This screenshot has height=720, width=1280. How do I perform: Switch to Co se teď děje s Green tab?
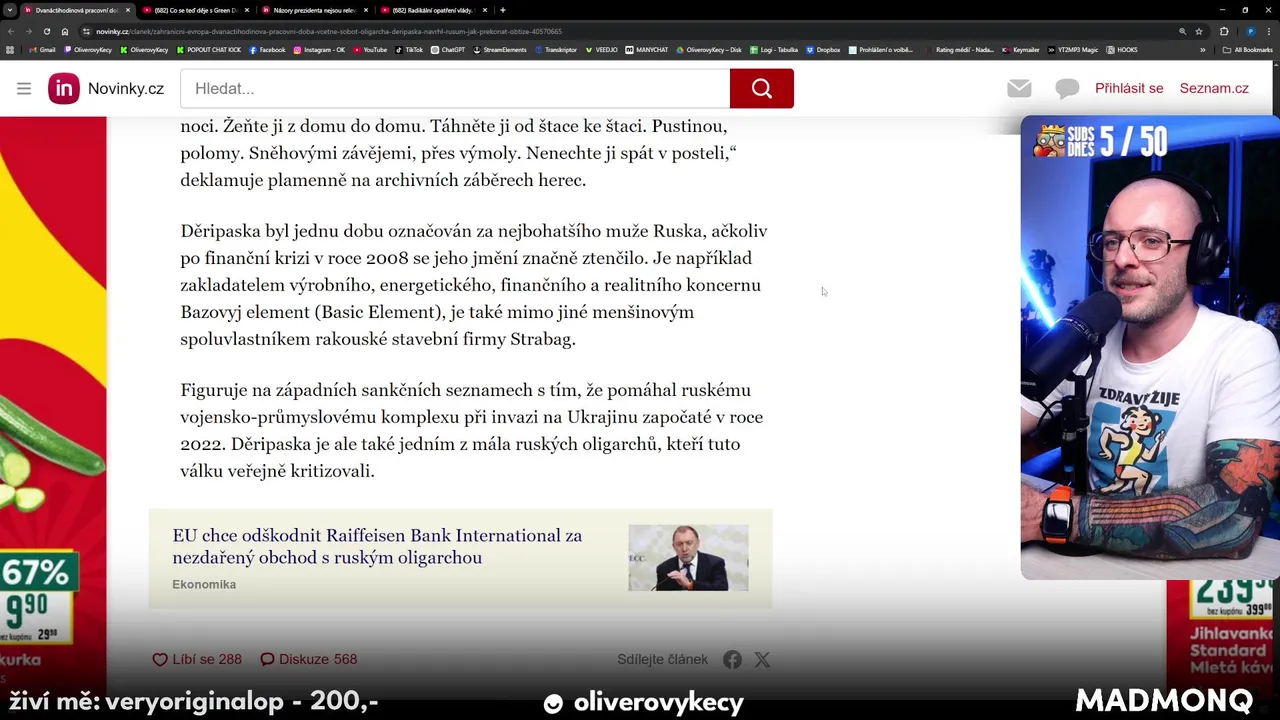[196, 10]
